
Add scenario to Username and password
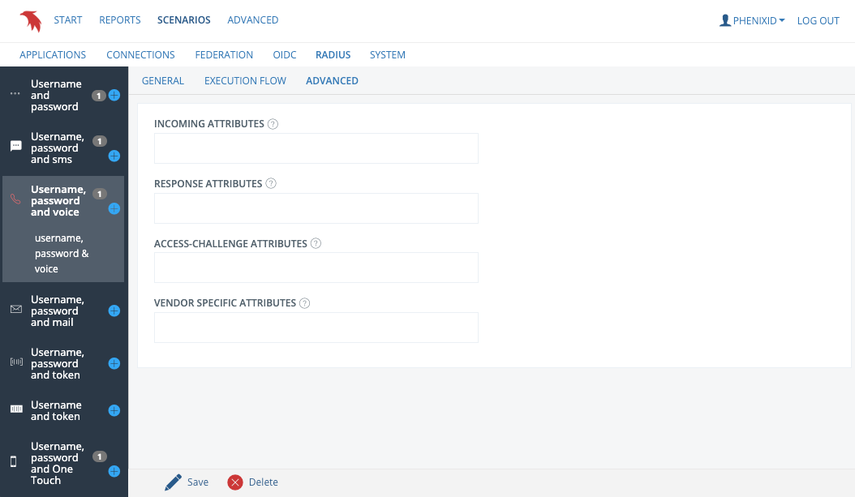(x=114, y=95)
